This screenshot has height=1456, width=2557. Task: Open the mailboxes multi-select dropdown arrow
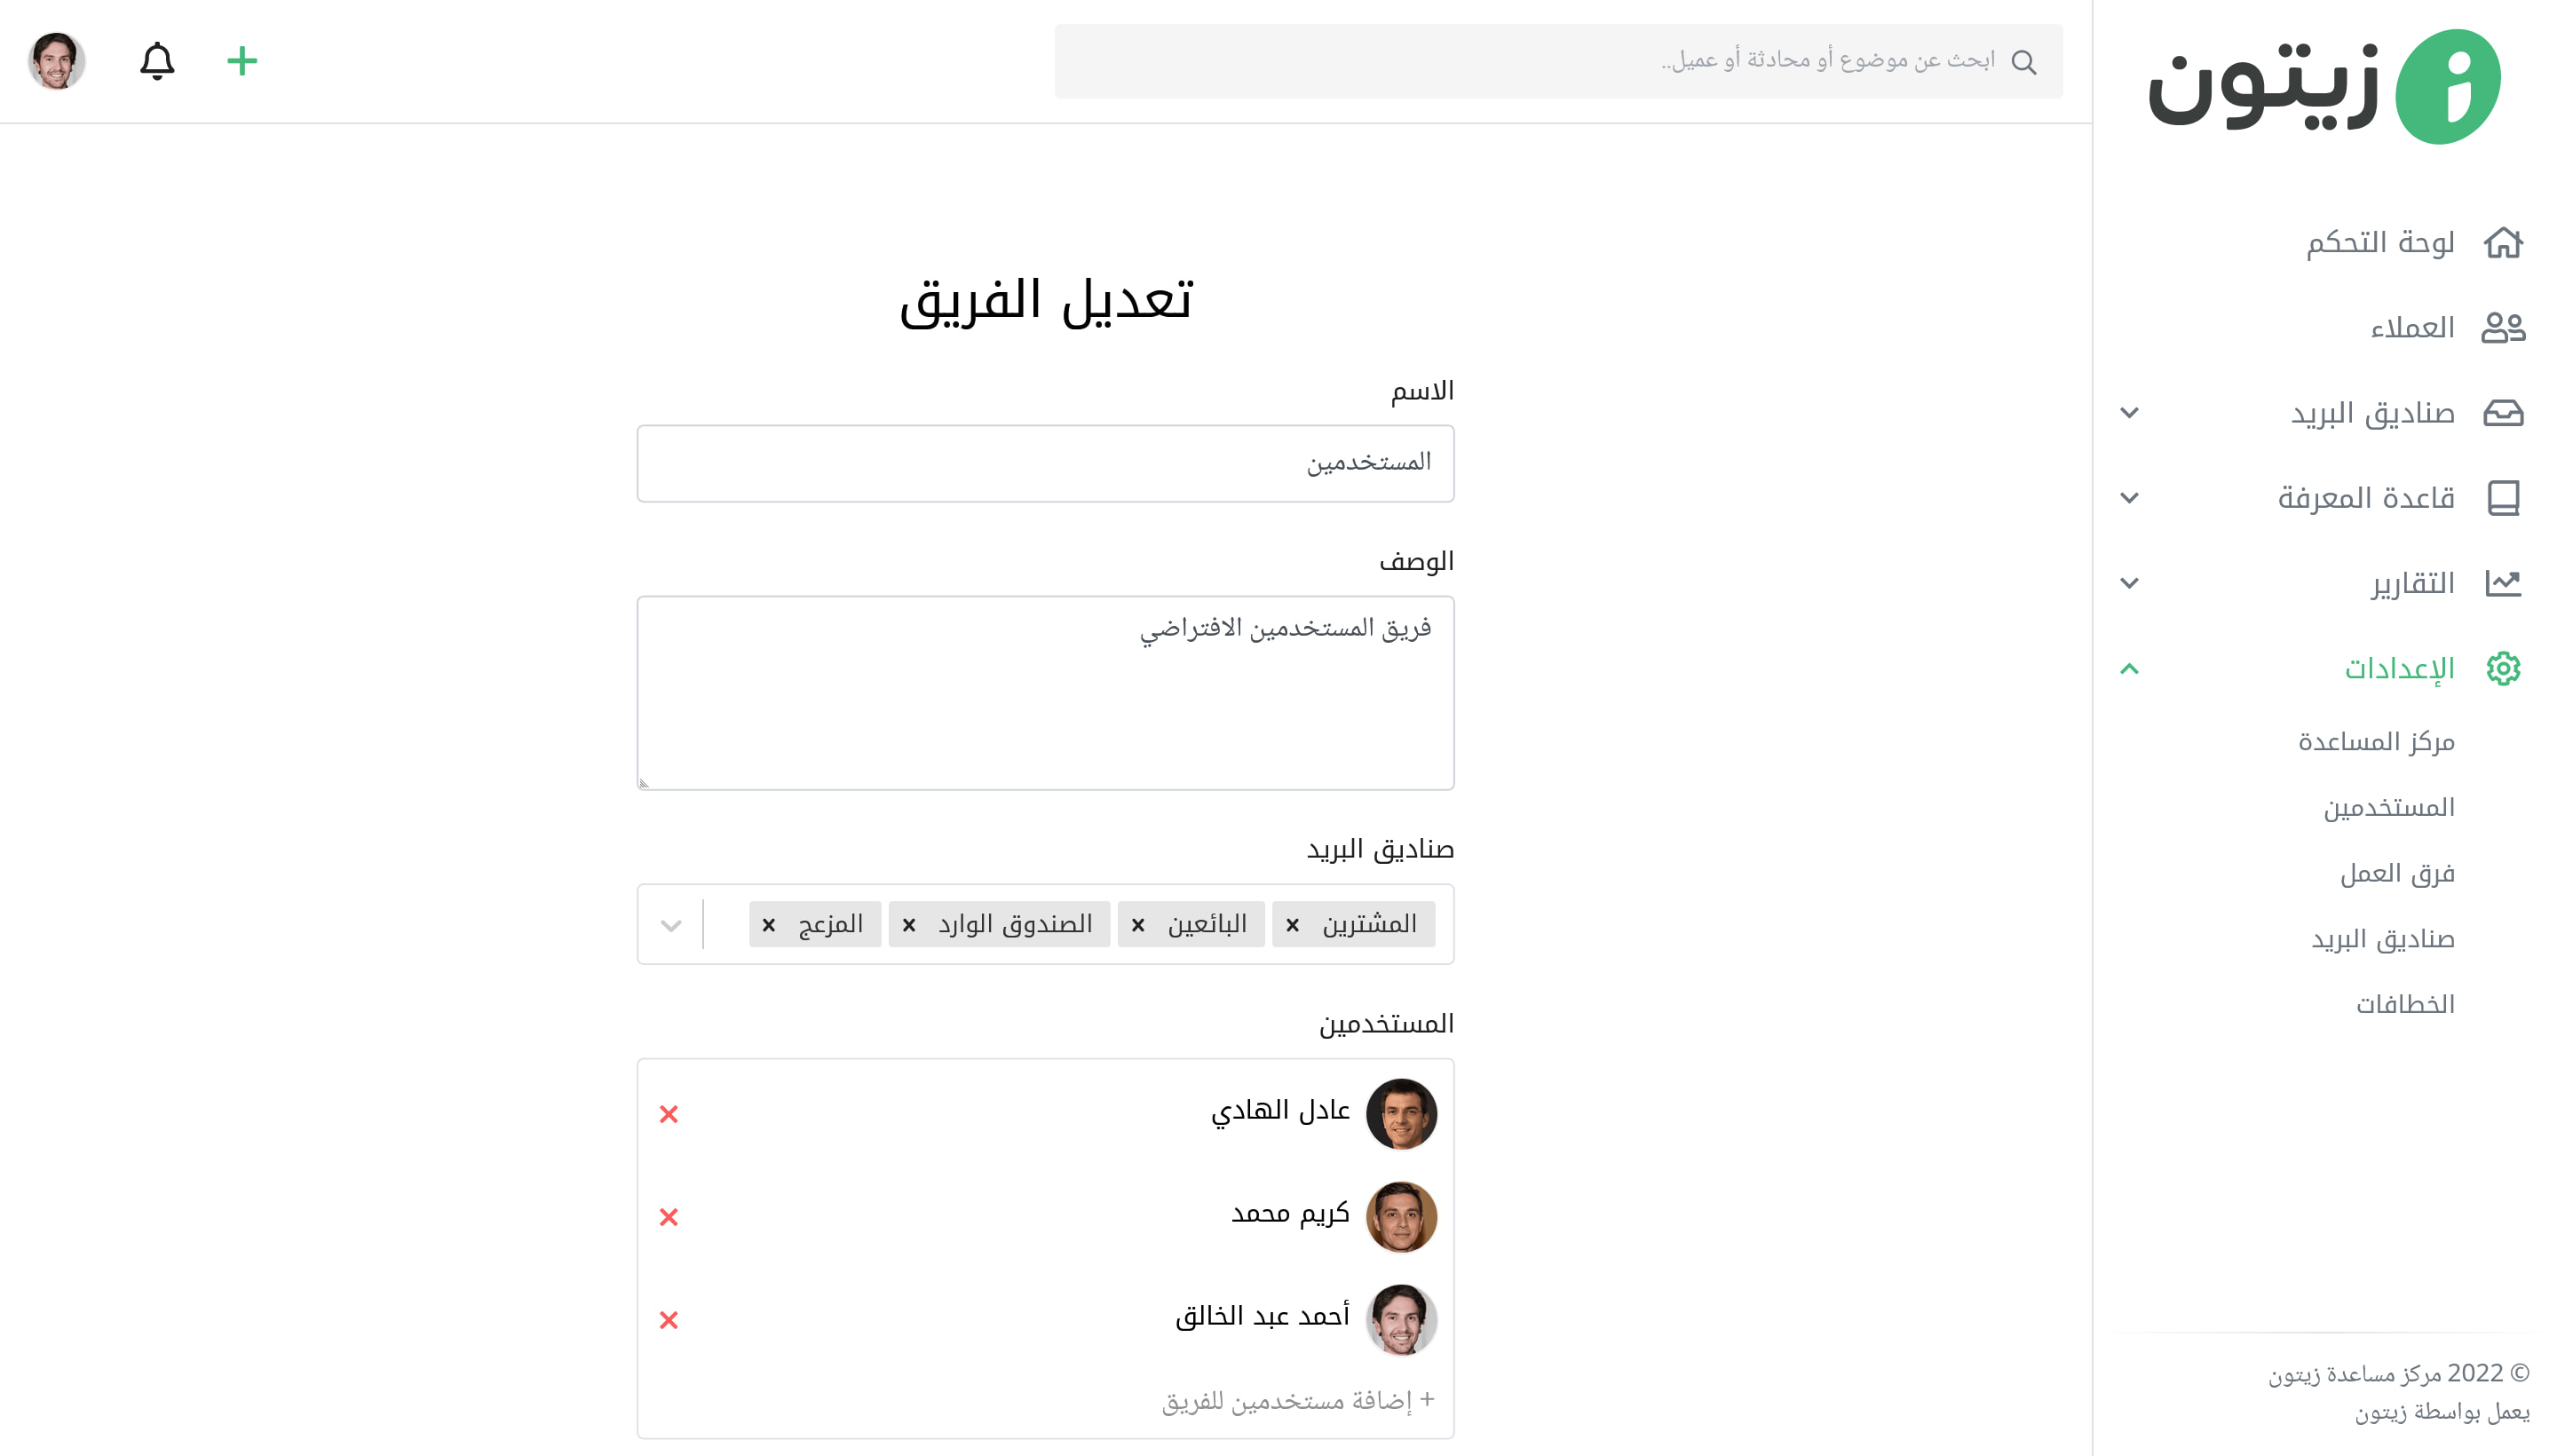point(671,925)
